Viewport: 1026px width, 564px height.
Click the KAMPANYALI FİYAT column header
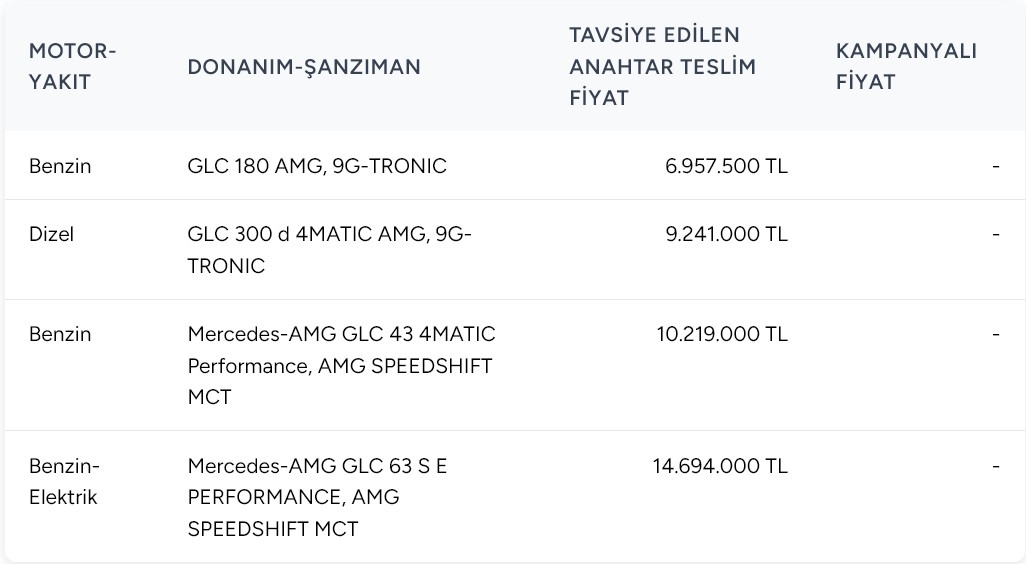(x=906, y=66)
